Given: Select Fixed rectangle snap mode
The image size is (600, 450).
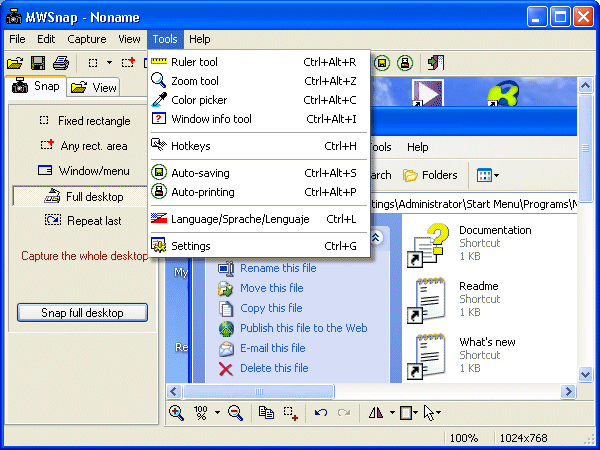Looking at the screenshot, I should [85, 121].
